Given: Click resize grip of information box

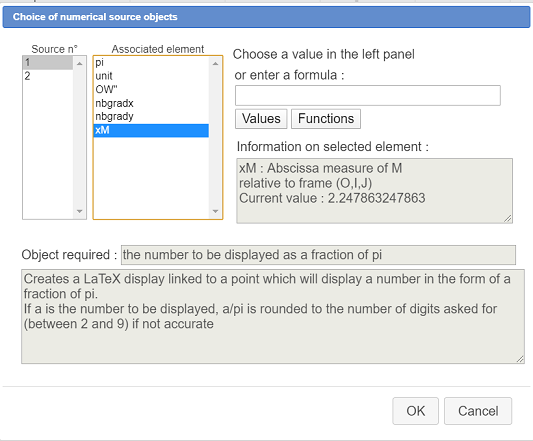Looking at the screenshot, I should tap(508, 218).
